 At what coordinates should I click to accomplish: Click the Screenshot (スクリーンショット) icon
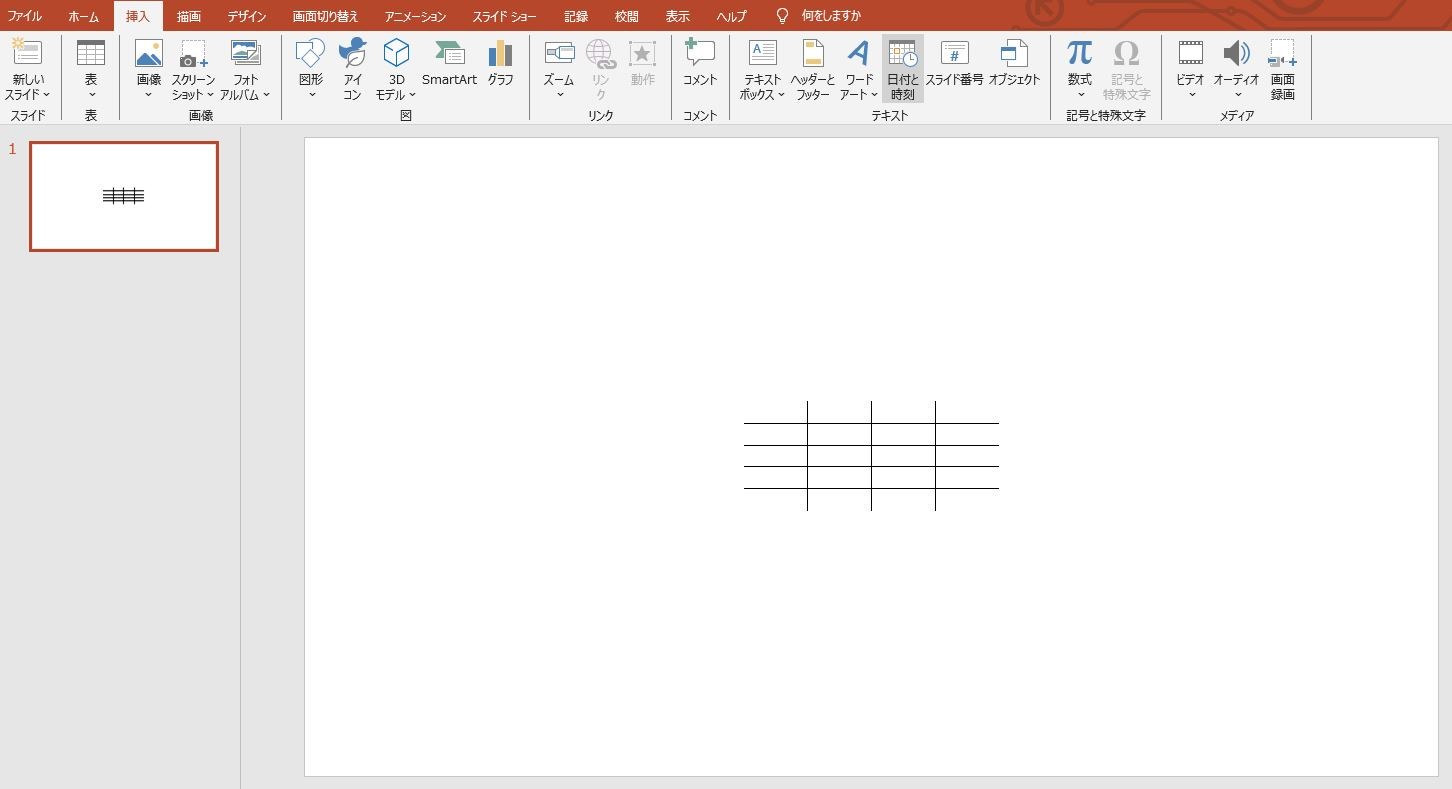[193, 53]
